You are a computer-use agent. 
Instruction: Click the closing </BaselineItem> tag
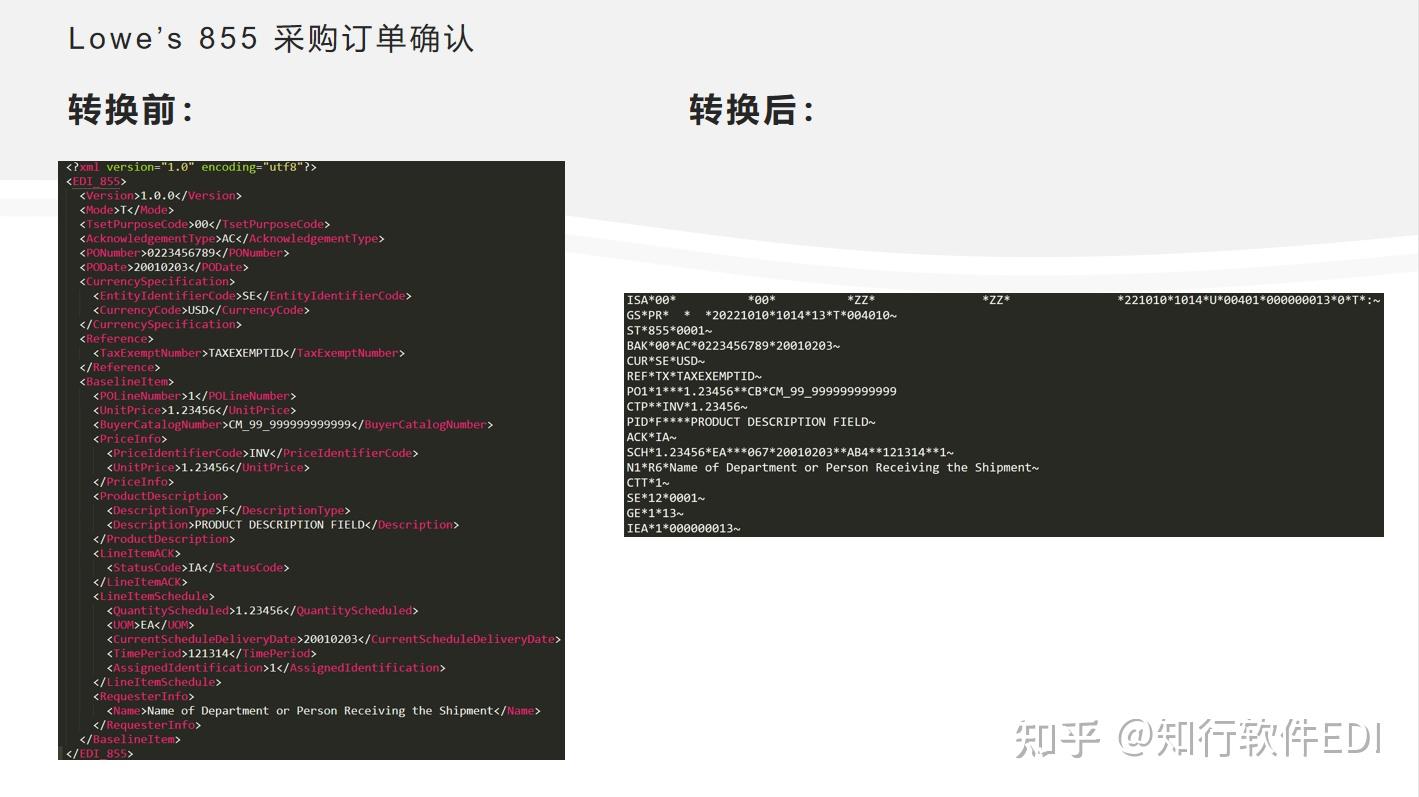tap(130, 739)
